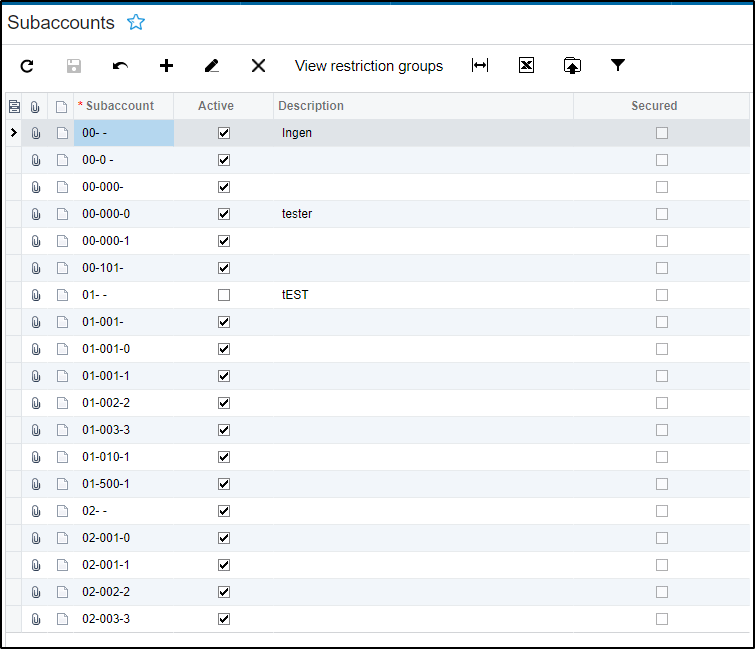The image size is (755, 649).
Task: Uncheck Active for subaccount 00-000-0
Action: (x=224, y=214)
